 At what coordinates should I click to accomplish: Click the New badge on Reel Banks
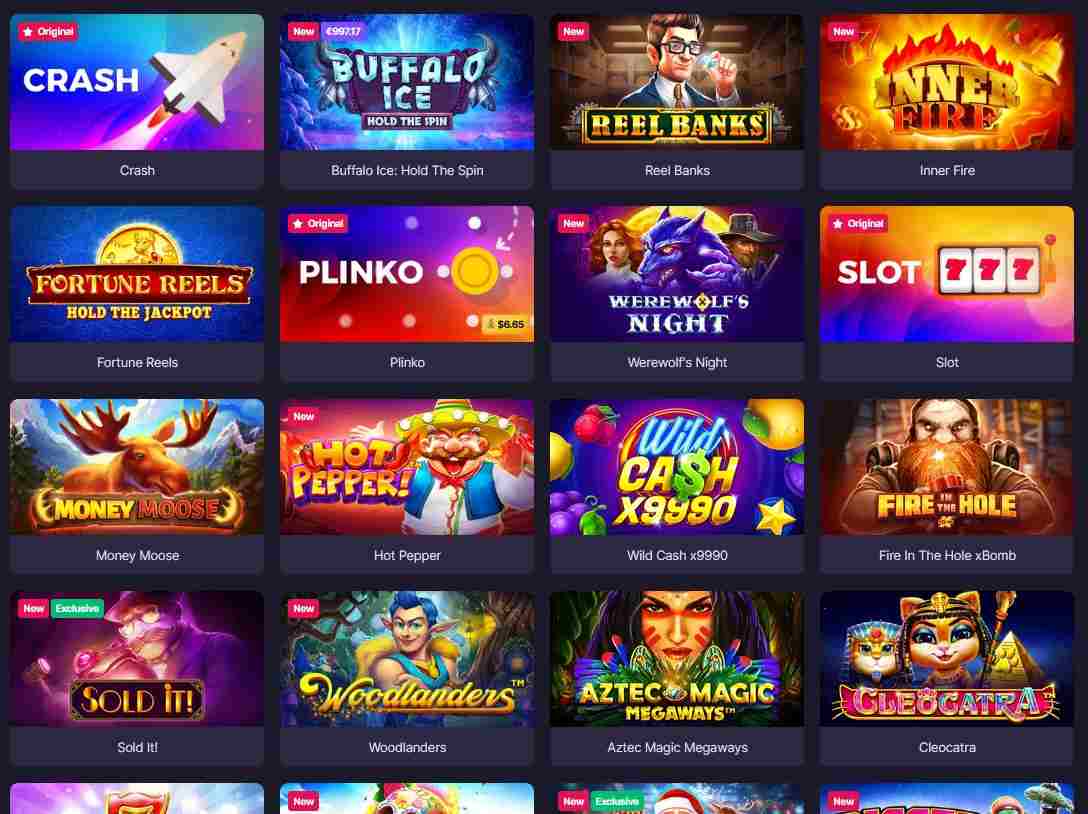click(x=573, y=31)
